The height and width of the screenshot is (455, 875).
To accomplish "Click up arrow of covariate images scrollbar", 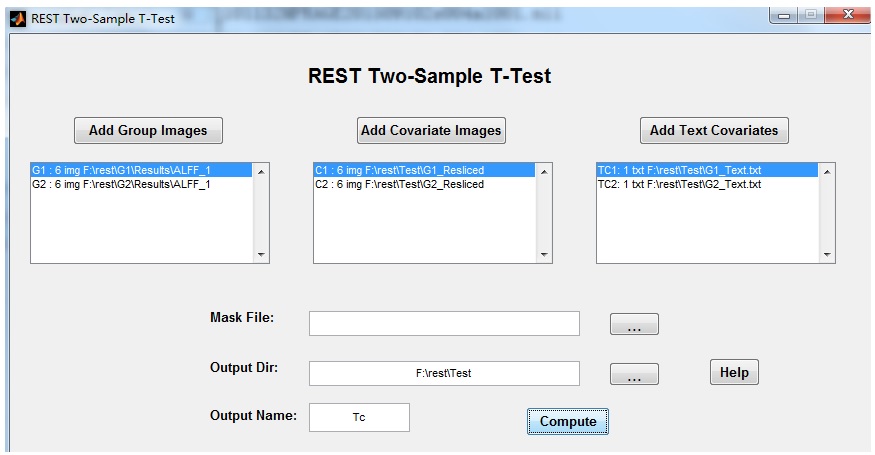I will pyautogui.click(x=544, y=172).
